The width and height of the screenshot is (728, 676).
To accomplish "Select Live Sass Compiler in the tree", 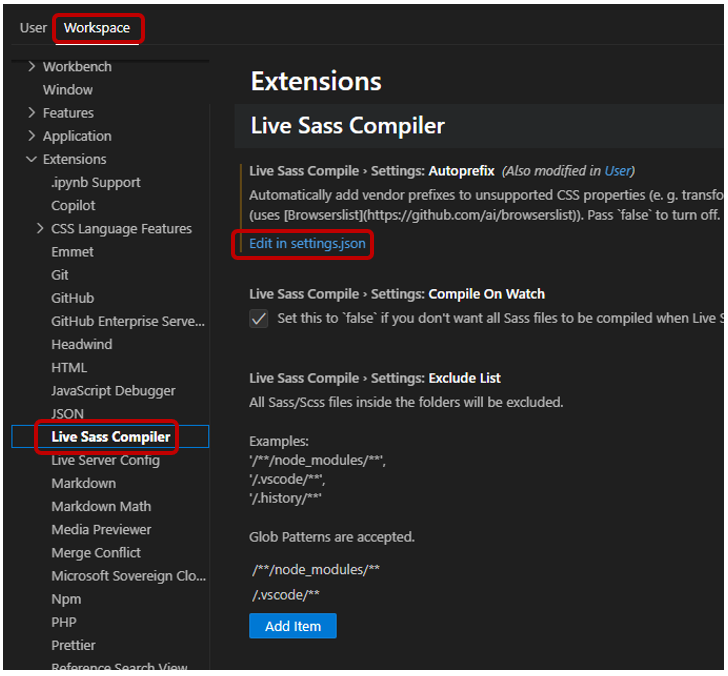I will pyautogui.click(x=110, y=437).
